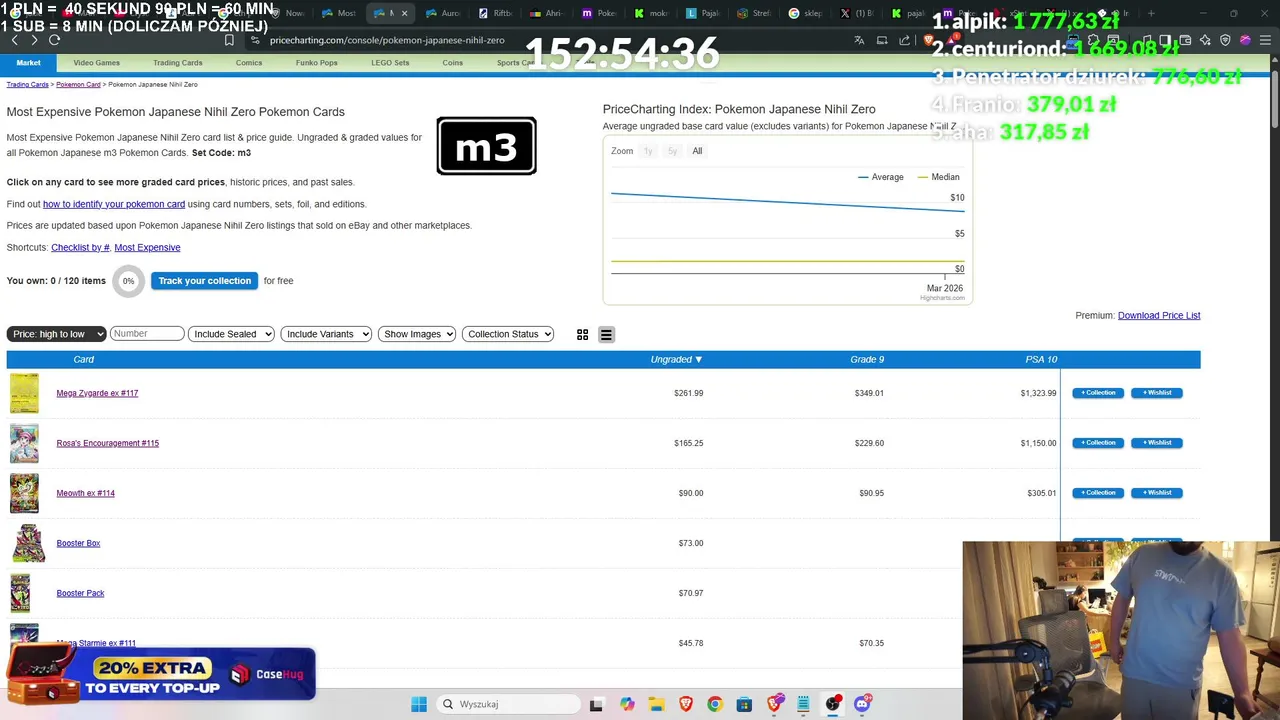Open Task View in taskbar

pos(596,704)
